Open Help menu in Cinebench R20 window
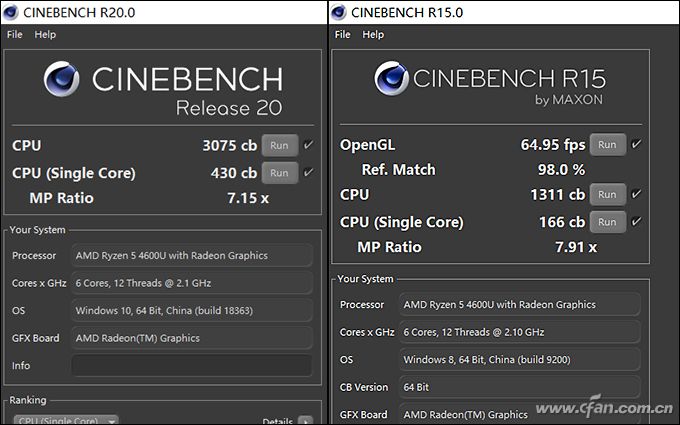 coord(45,34)
